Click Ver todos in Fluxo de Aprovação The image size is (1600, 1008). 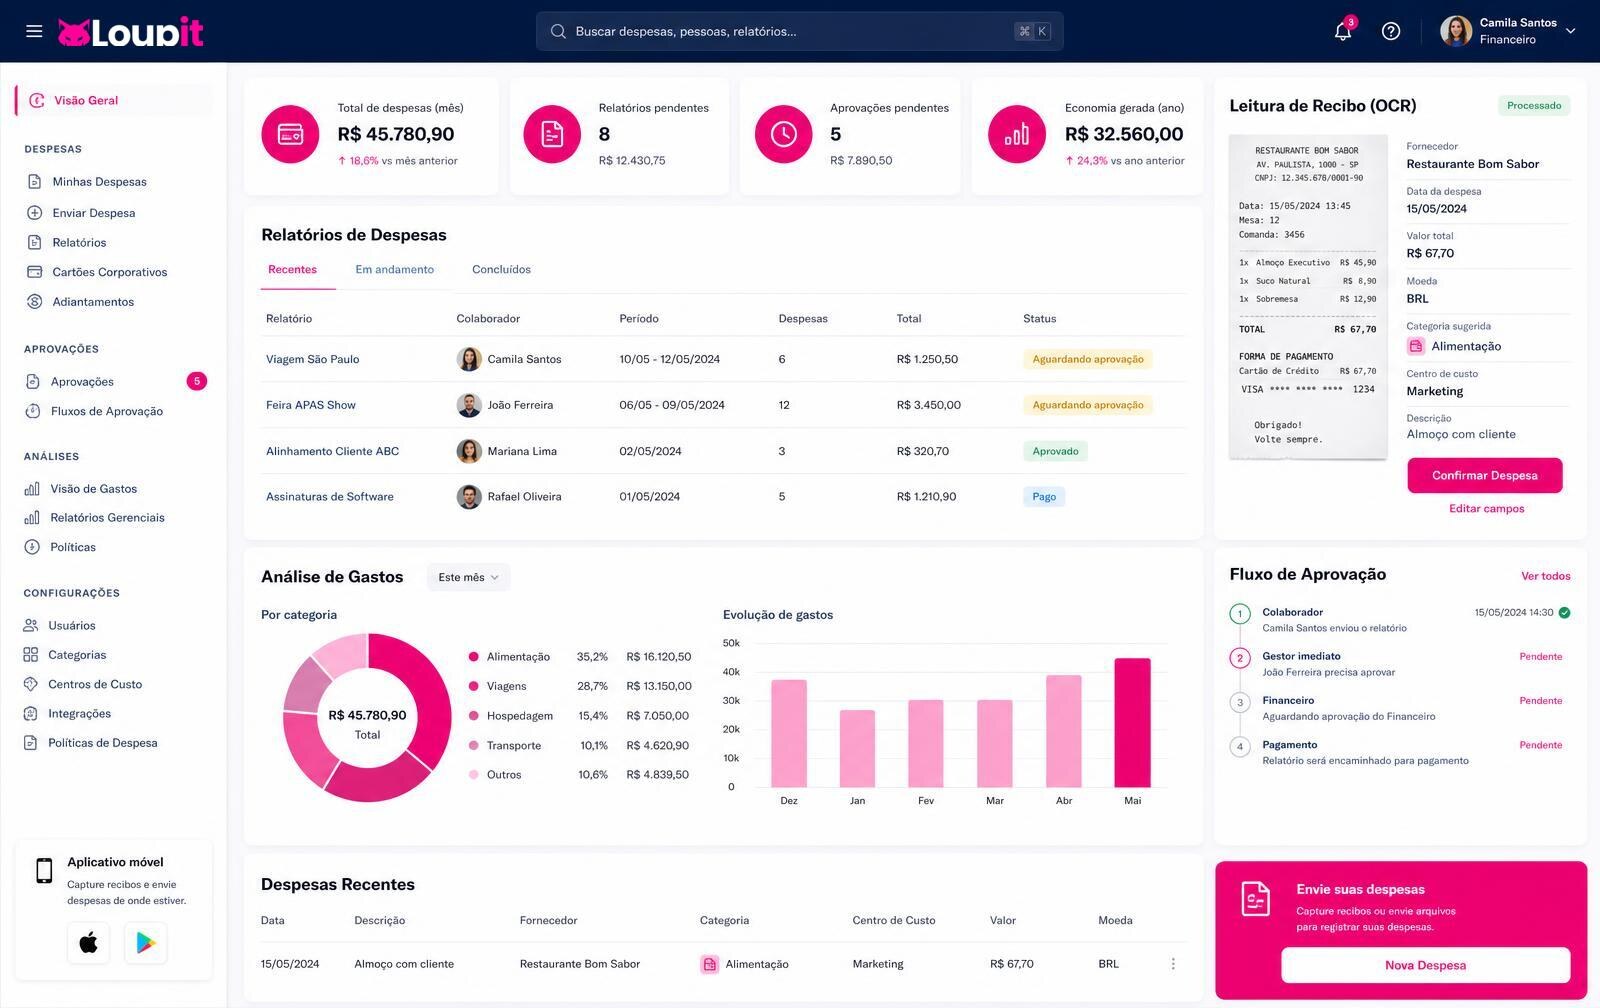pyautogui.click(x=1545, y=576)
